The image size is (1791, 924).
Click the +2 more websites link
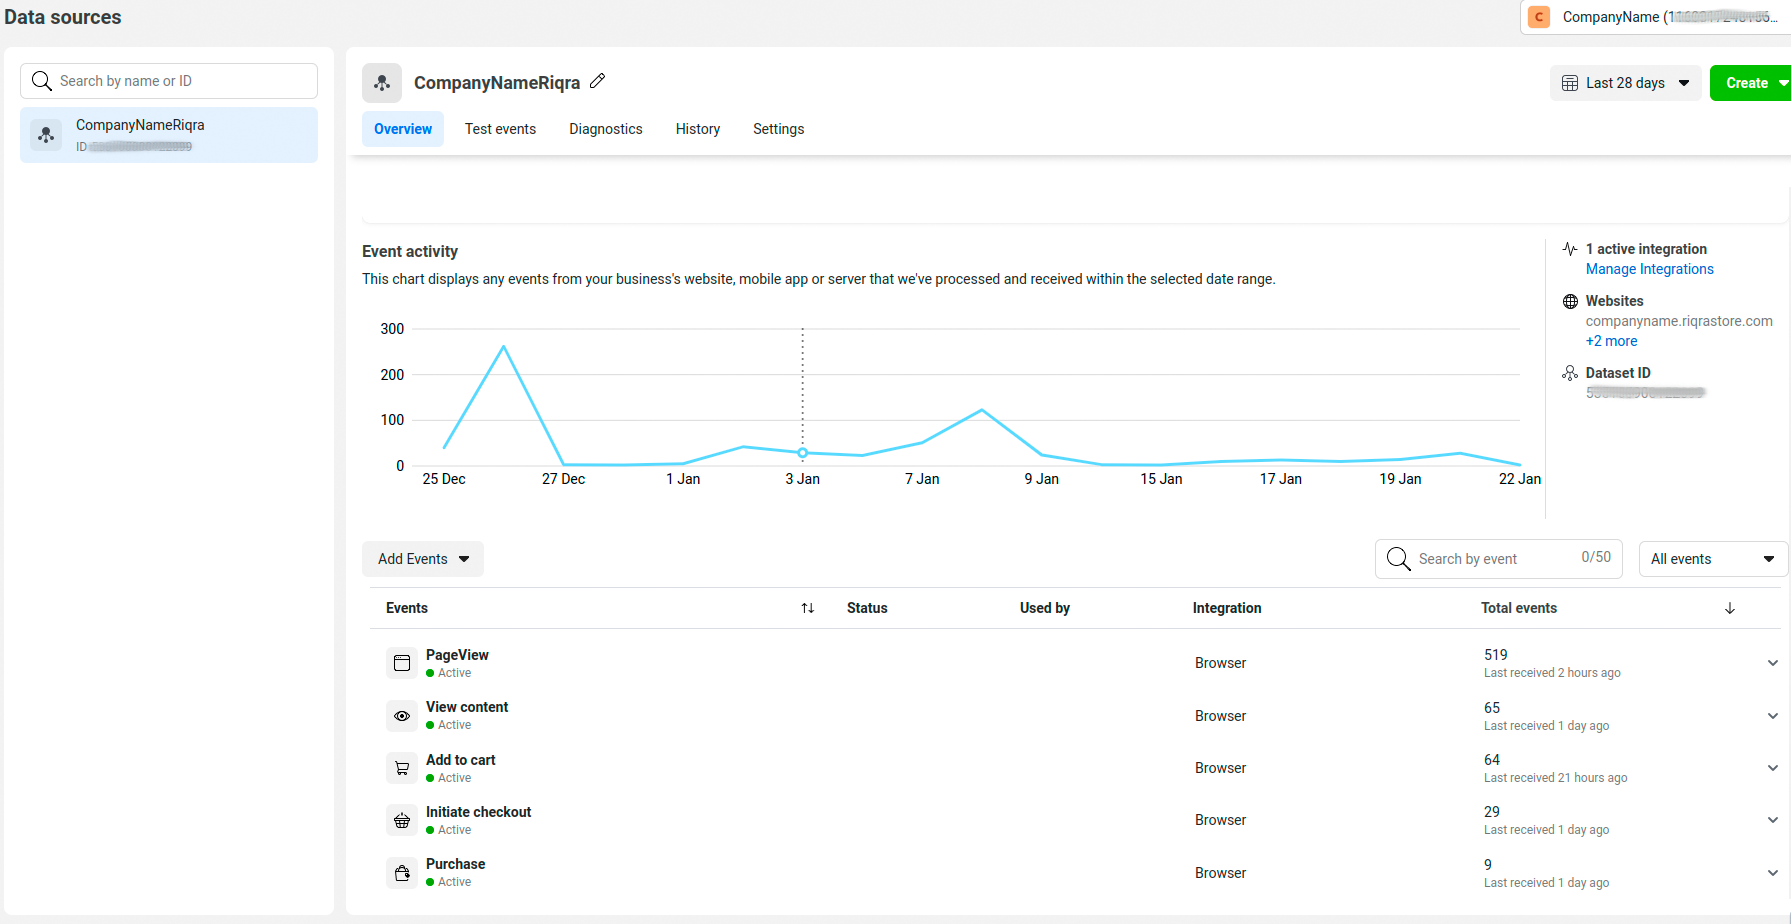1612,341
